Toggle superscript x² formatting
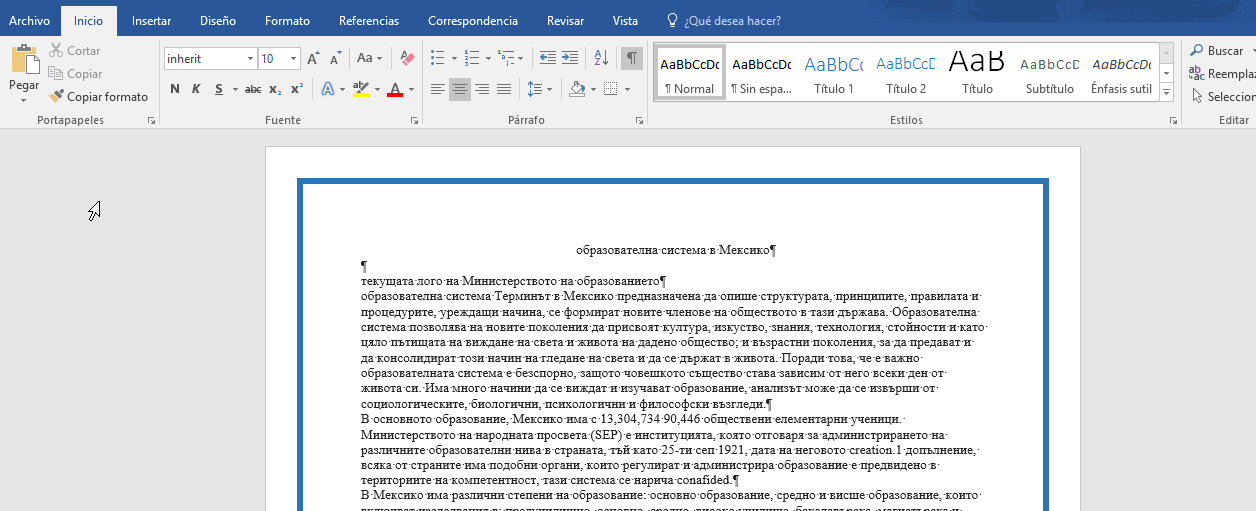The width and height of the screenshot is (1256, 511). pyautogui.click(x=297, y=89)
